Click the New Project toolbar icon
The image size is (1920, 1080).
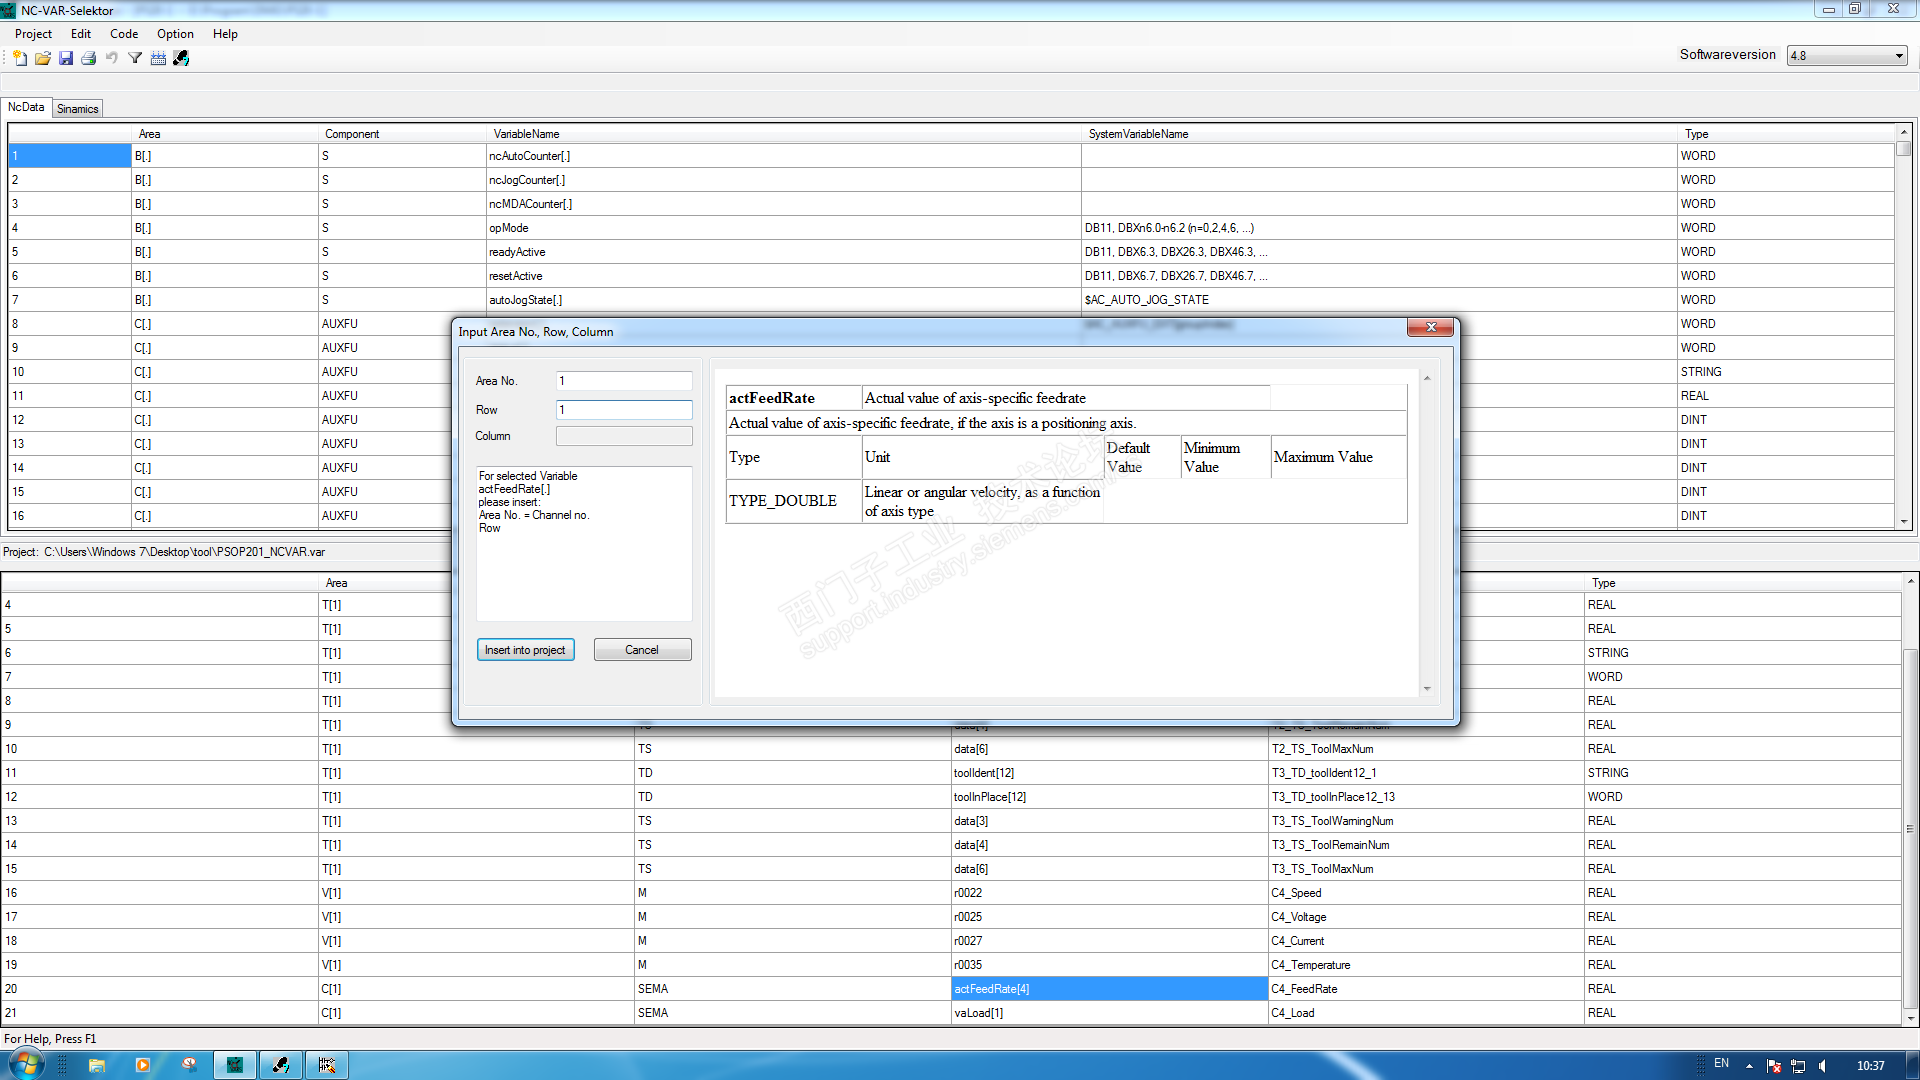20,58
